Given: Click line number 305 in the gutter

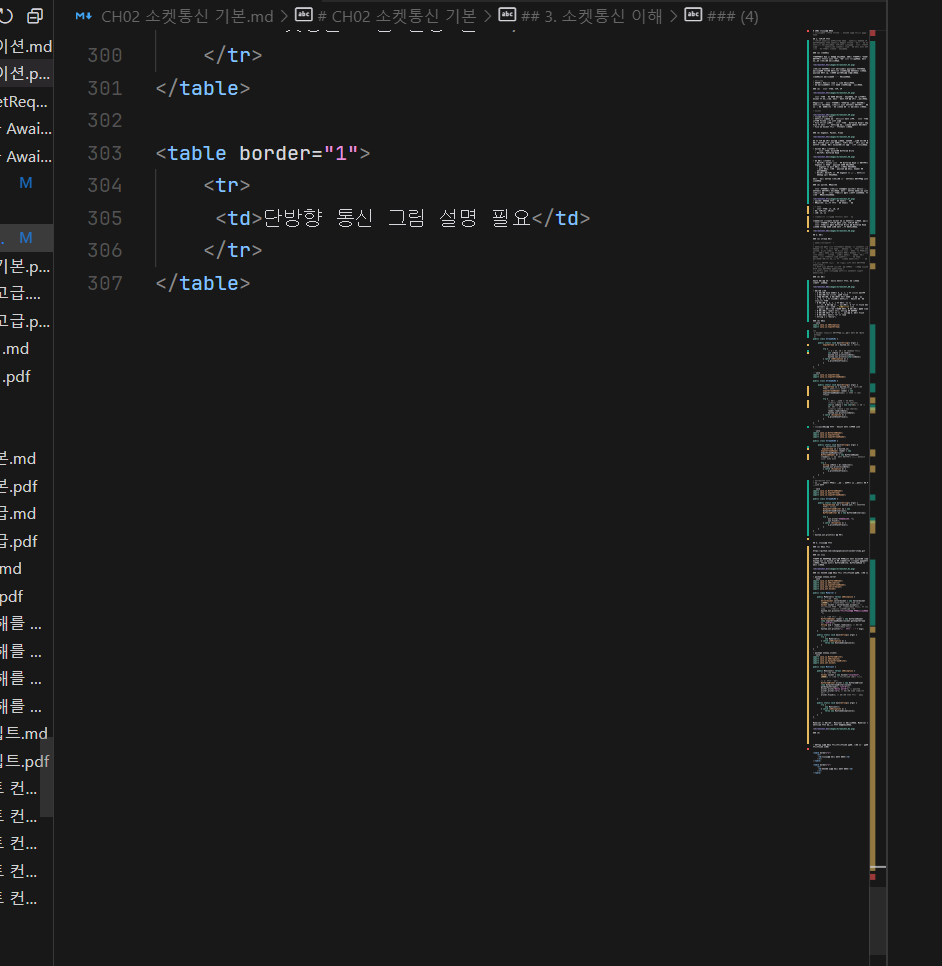Looking at the screenshot, I should click(105, 218).
